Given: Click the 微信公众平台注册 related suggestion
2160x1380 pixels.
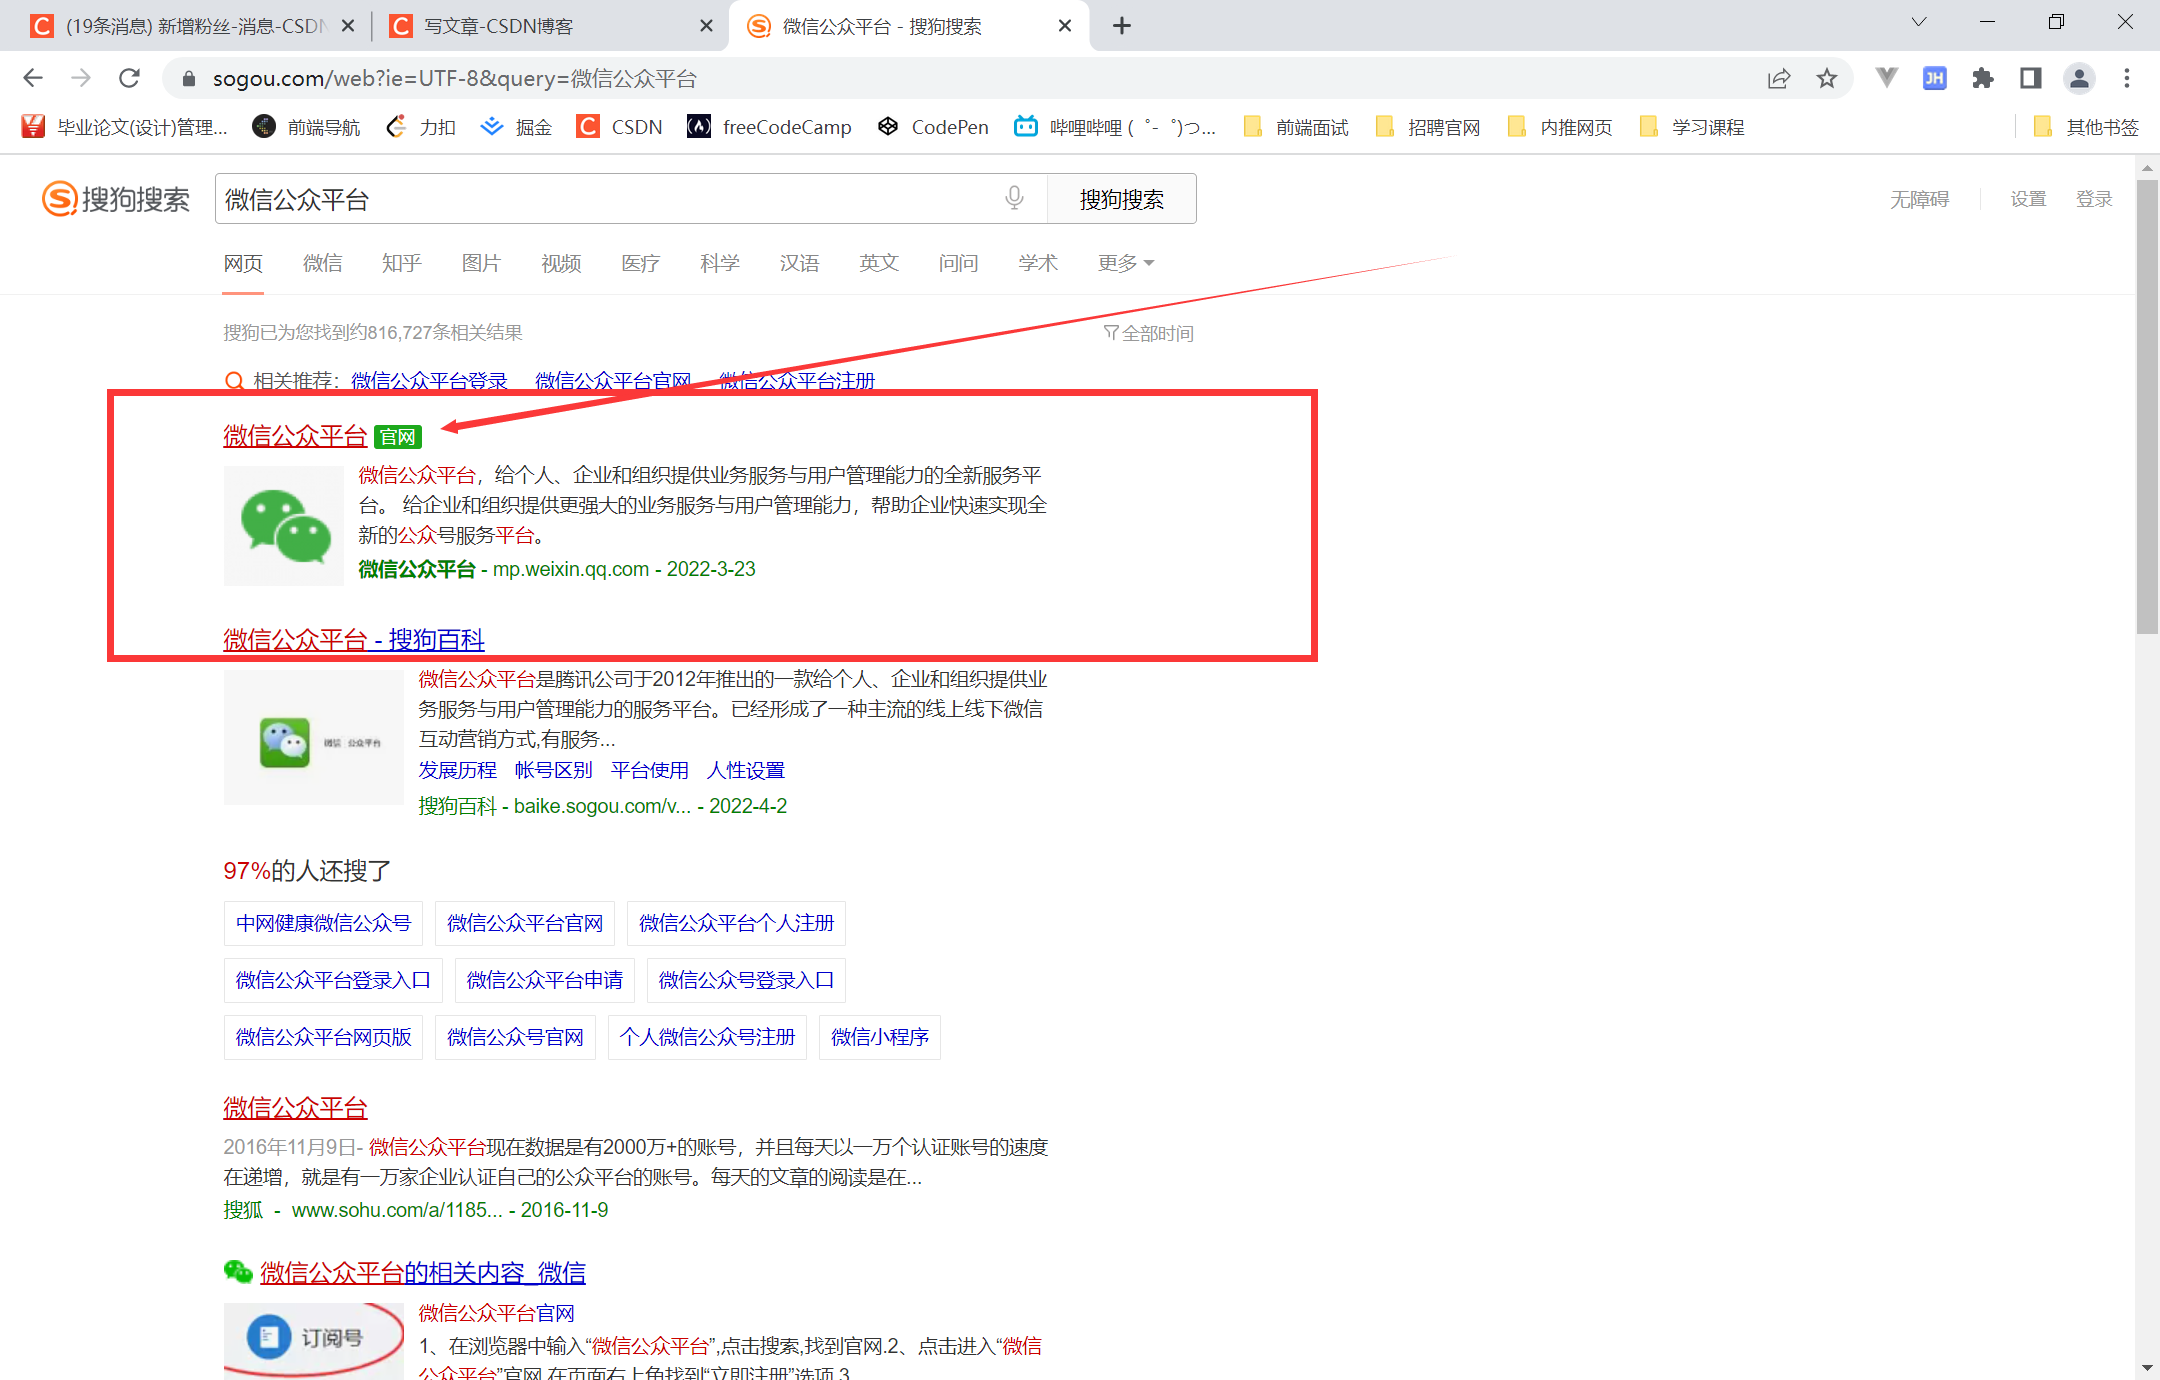Looking at the screenshot, I should 797,381.
